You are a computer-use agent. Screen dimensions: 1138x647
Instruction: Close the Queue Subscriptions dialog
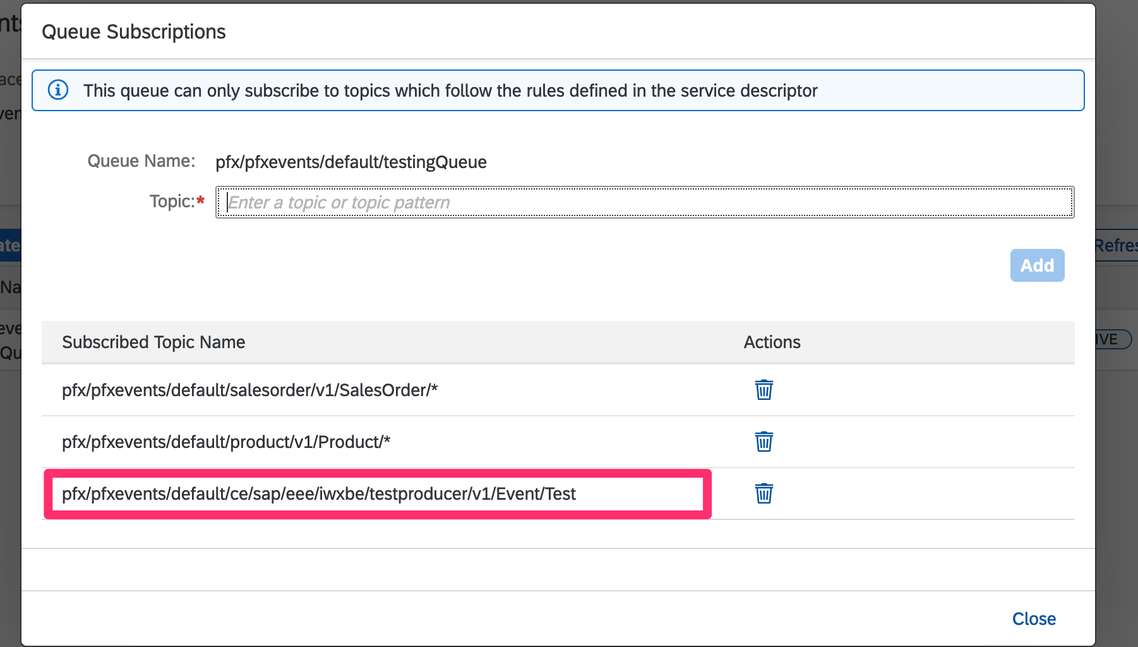(x=1033, y=619)
